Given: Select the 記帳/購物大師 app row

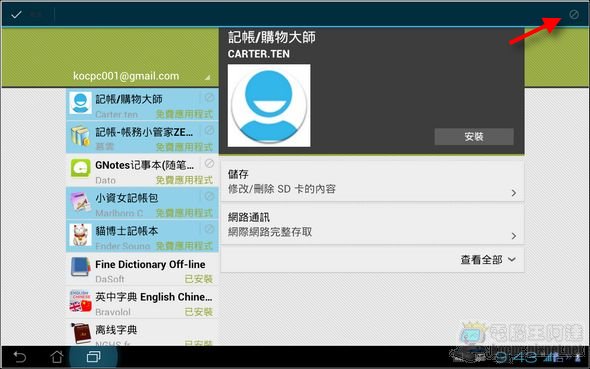Looking at the screenshot, I should pyautogui.click(x=142, y=105).
